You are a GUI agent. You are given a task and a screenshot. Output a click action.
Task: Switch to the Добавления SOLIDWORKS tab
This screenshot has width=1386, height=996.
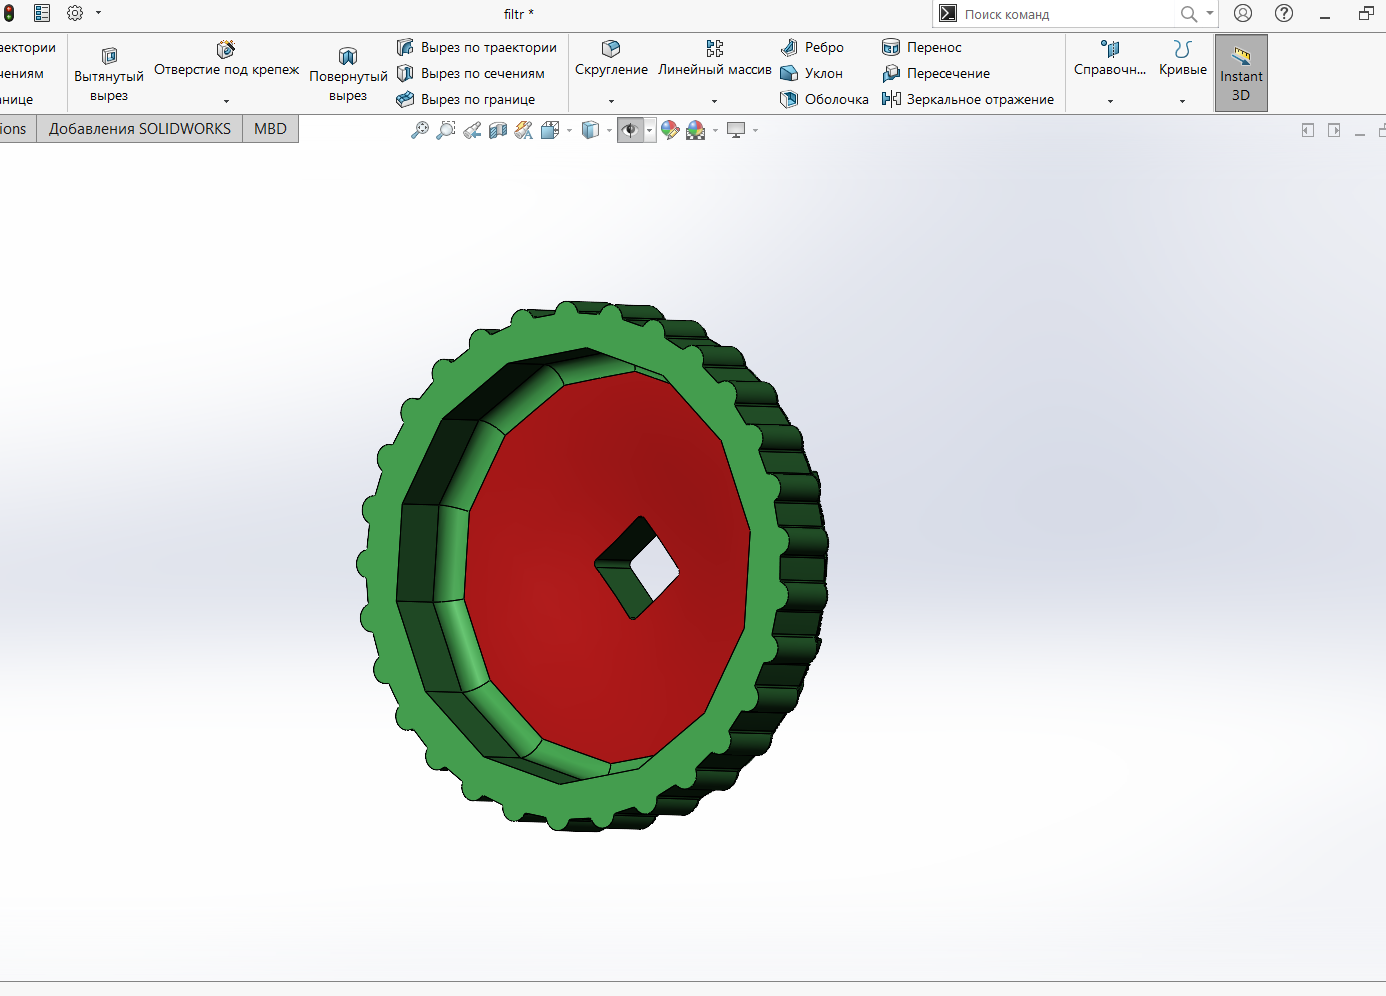pyautogui.click(x=139, y=129)
